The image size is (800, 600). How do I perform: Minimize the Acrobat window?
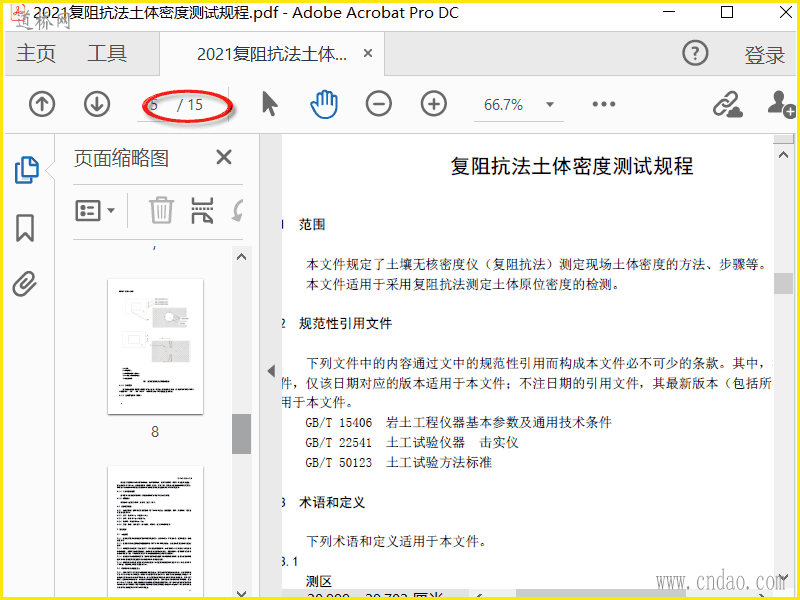coord(669,12)
